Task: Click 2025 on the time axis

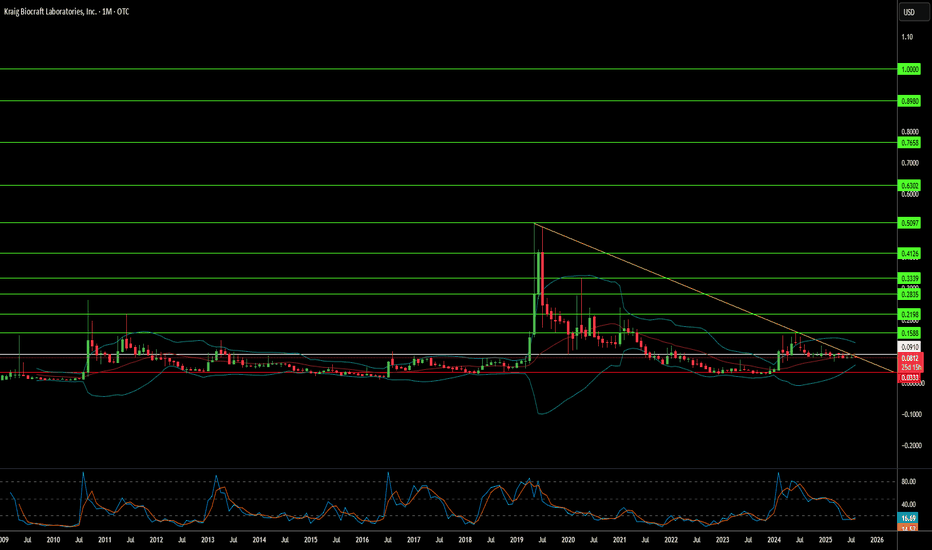Action: [x=826, y=540]
